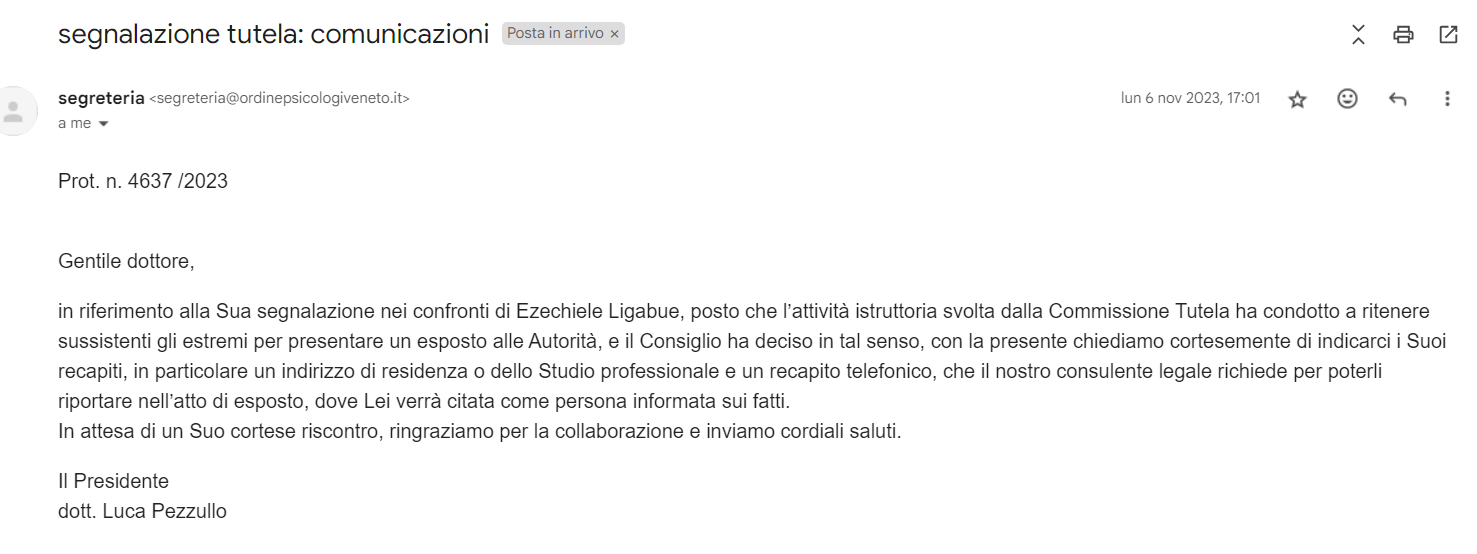Viewport: 1477px width, 554px height.
Task: Add an emoji reaction to the message
Action: [1348, 98]
